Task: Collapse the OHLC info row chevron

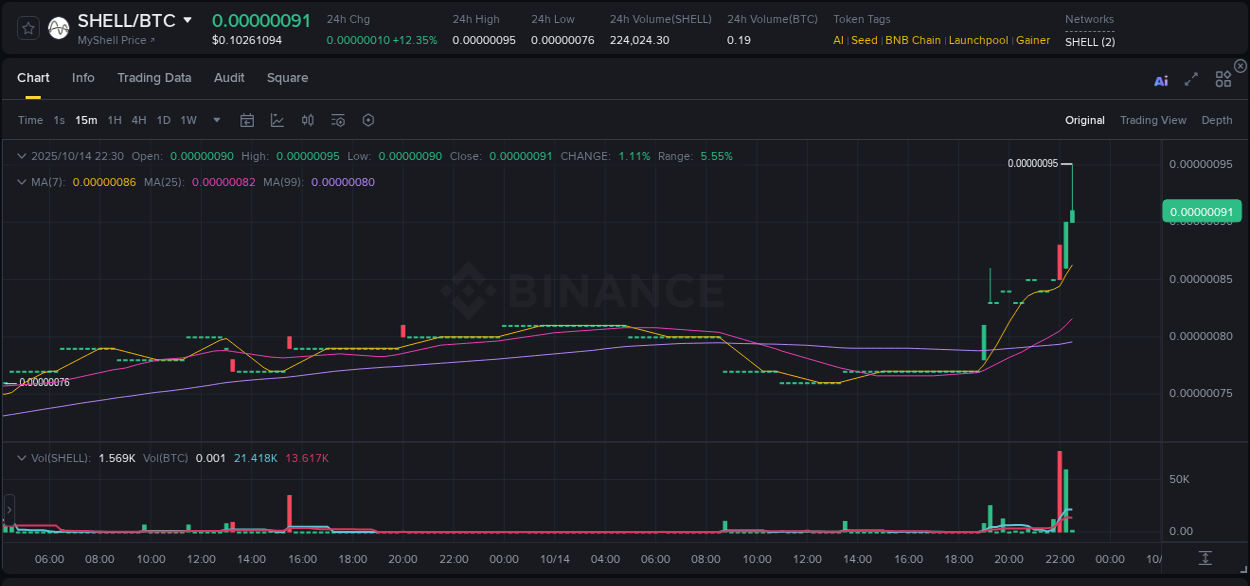Action: [21, 156]
